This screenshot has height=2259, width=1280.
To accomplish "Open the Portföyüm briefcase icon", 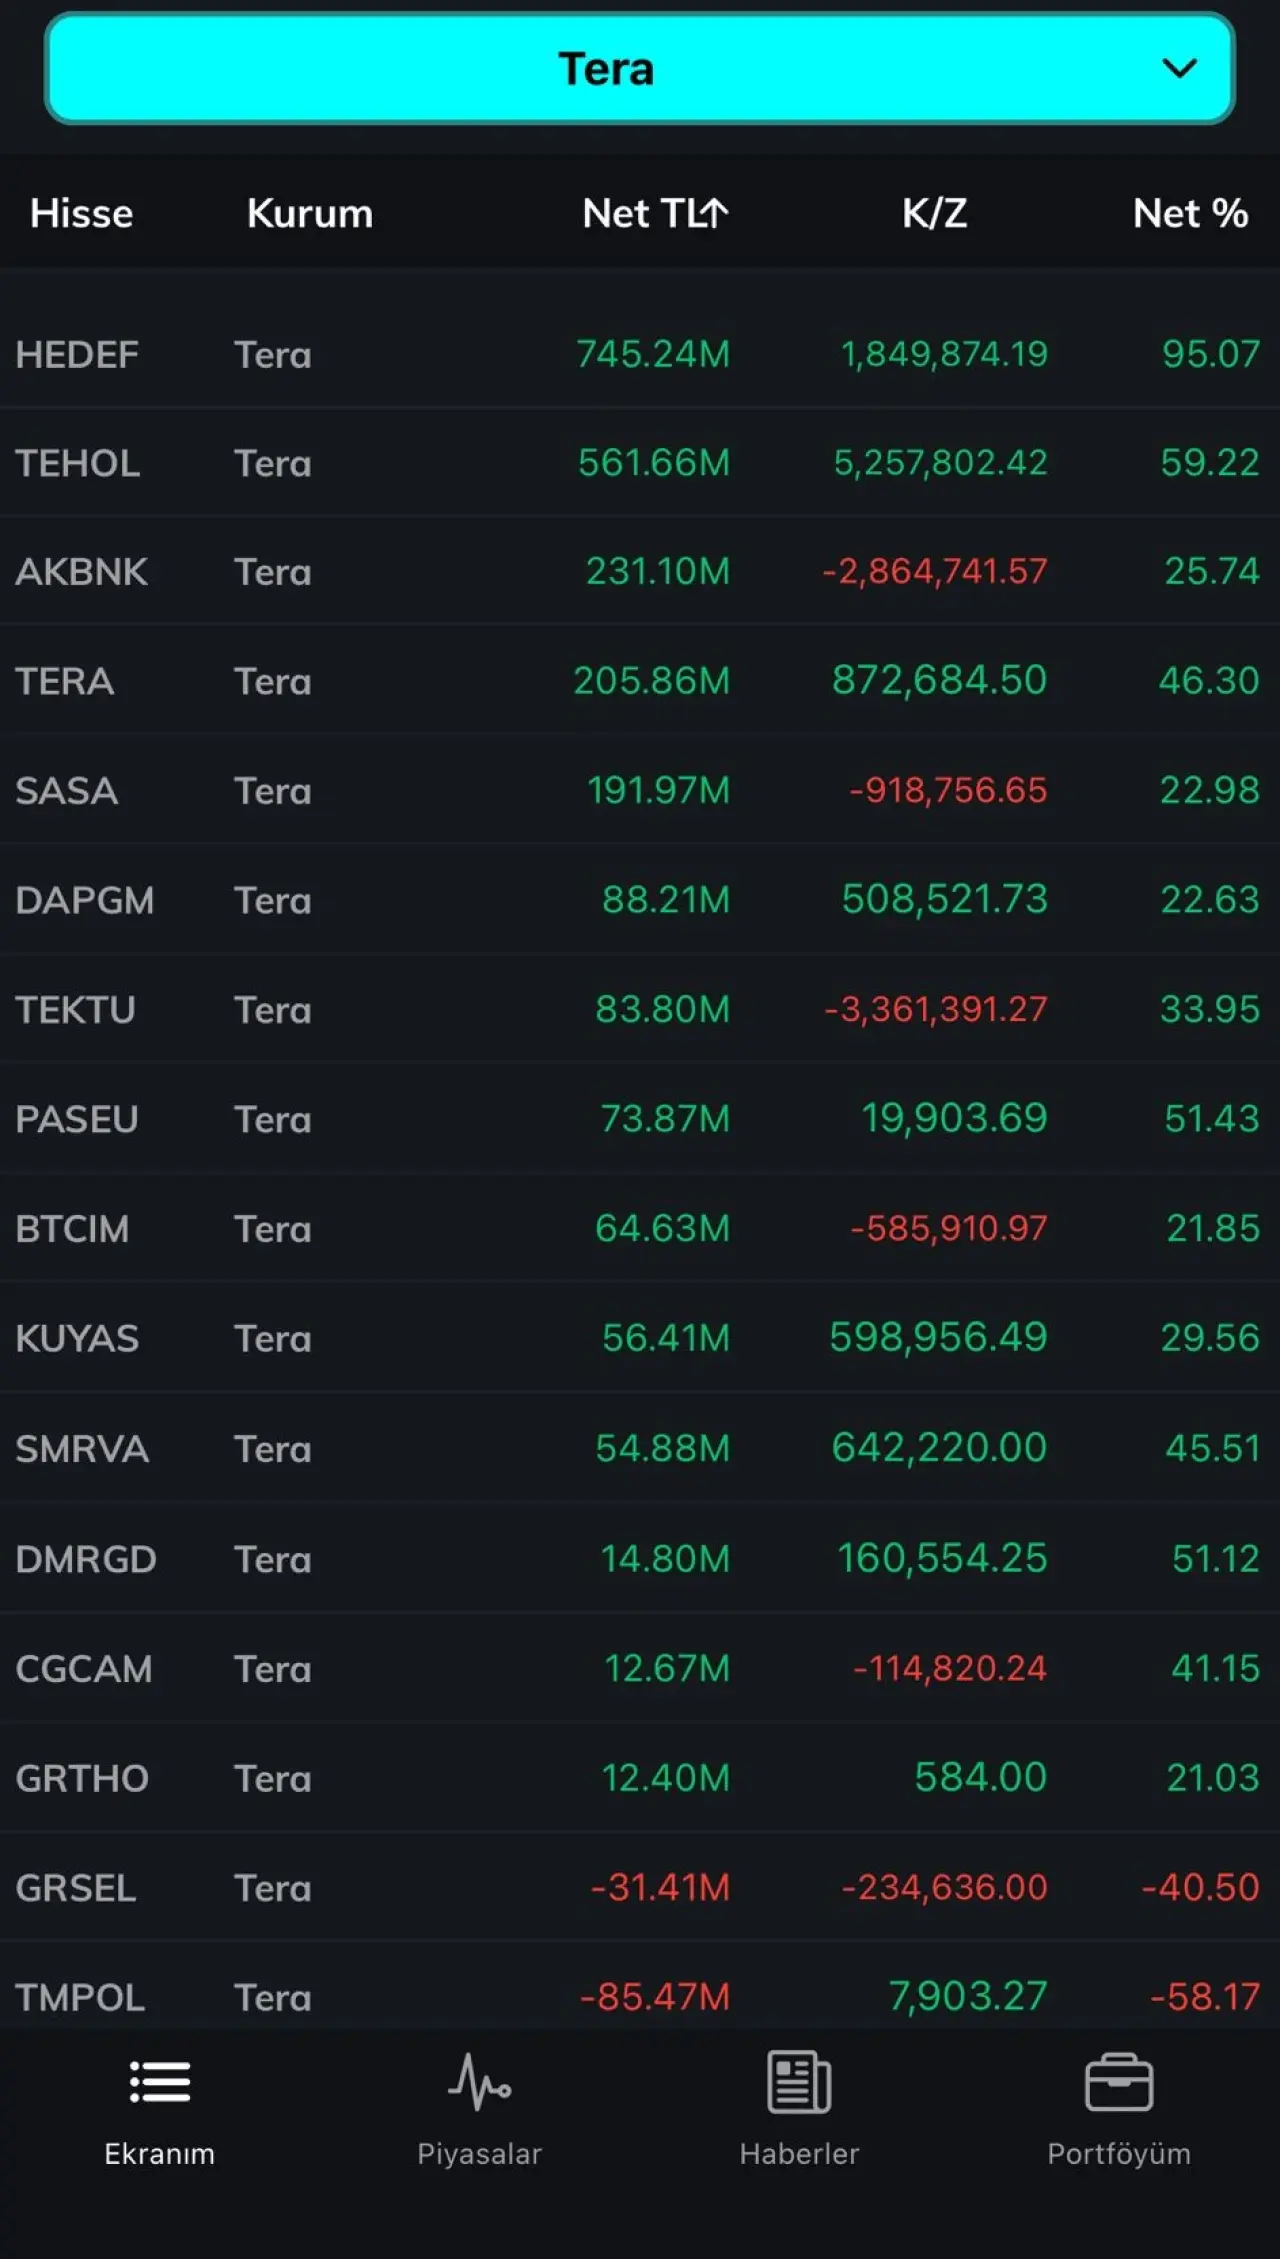I will (1119, 2083).
